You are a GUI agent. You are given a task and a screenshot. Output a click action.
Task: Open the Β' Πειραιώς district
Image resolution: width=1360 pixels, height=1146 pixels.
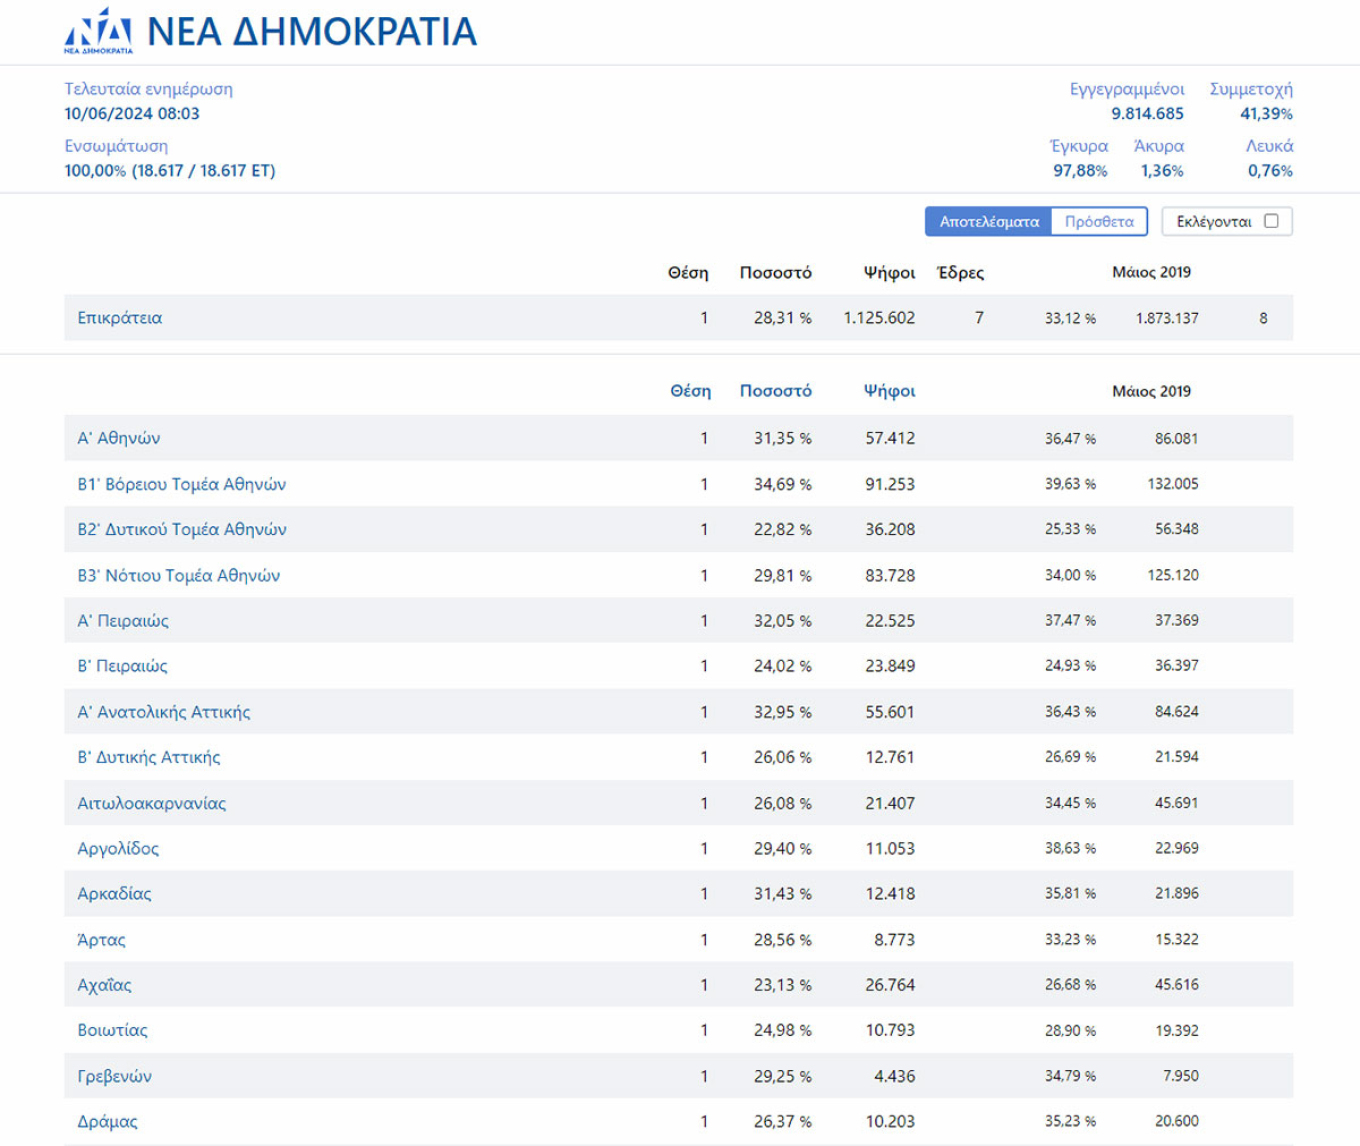(x=123, y=666)
